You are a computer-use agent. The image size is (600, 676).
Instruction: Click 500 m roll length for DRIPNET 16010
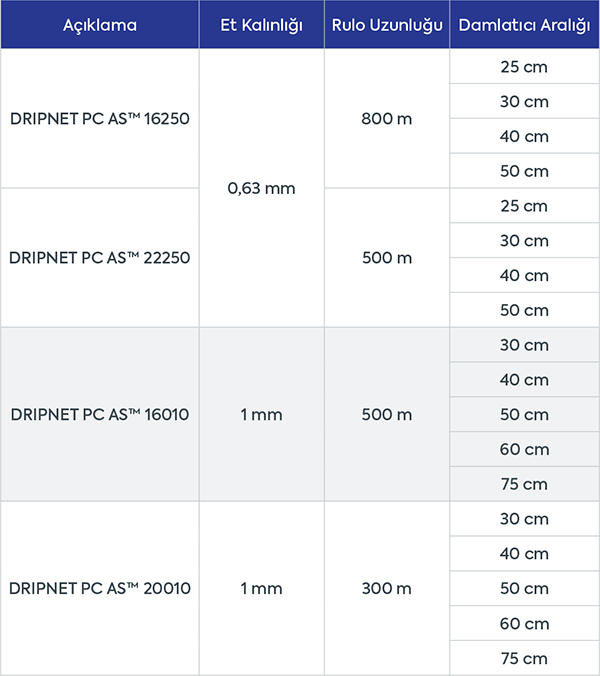click(386, 414)
